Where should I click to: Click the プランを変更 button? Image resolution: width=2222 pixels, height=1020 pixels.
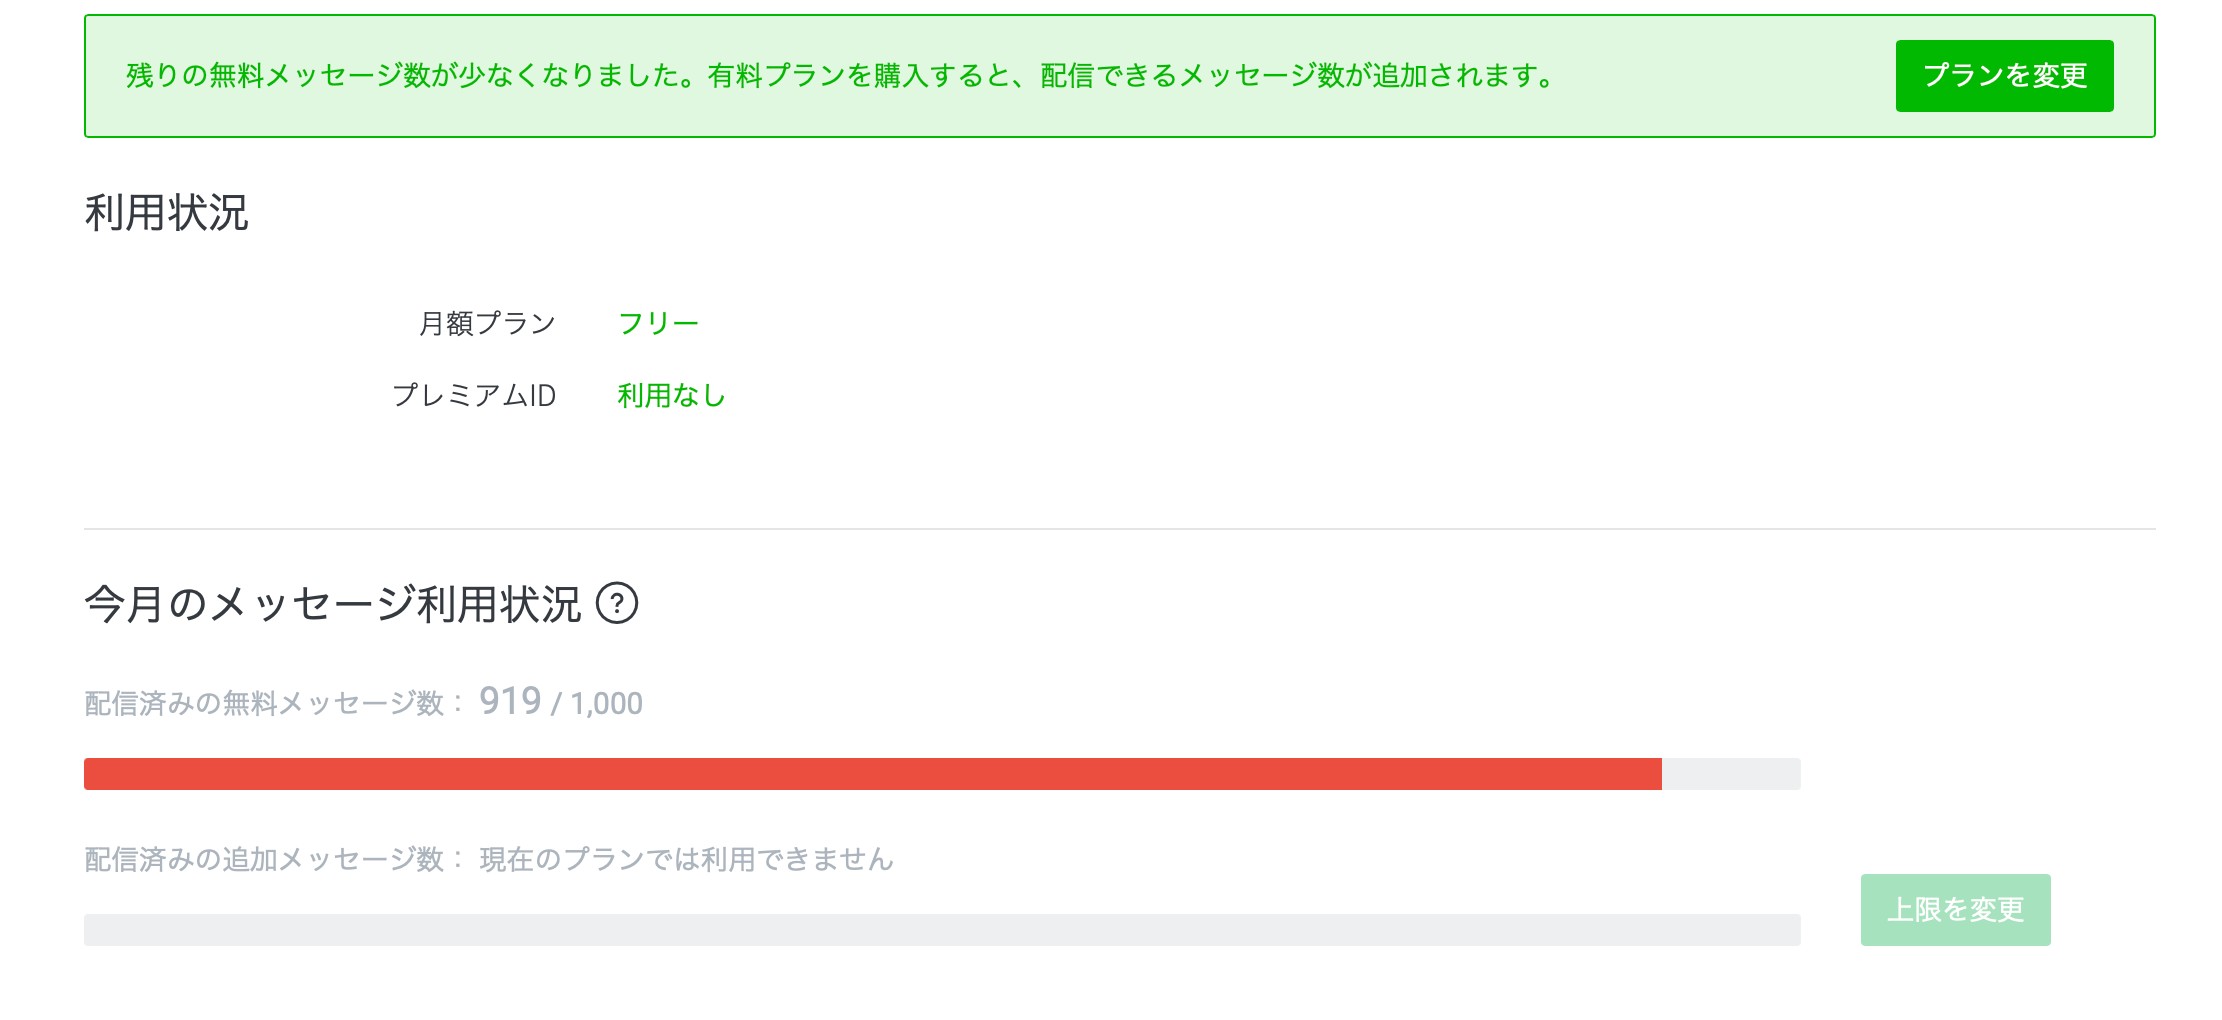click(2004, 76)
